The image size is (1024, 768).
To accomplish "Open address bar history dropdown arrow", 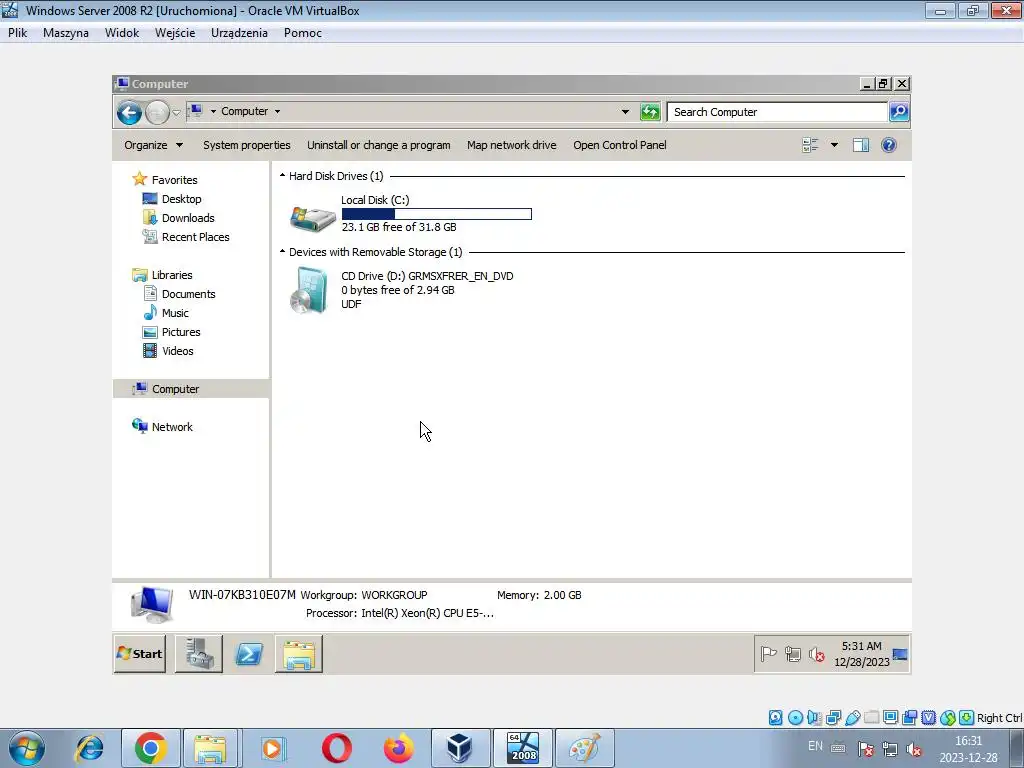I will pyautogui.click(x=625, y=112).
